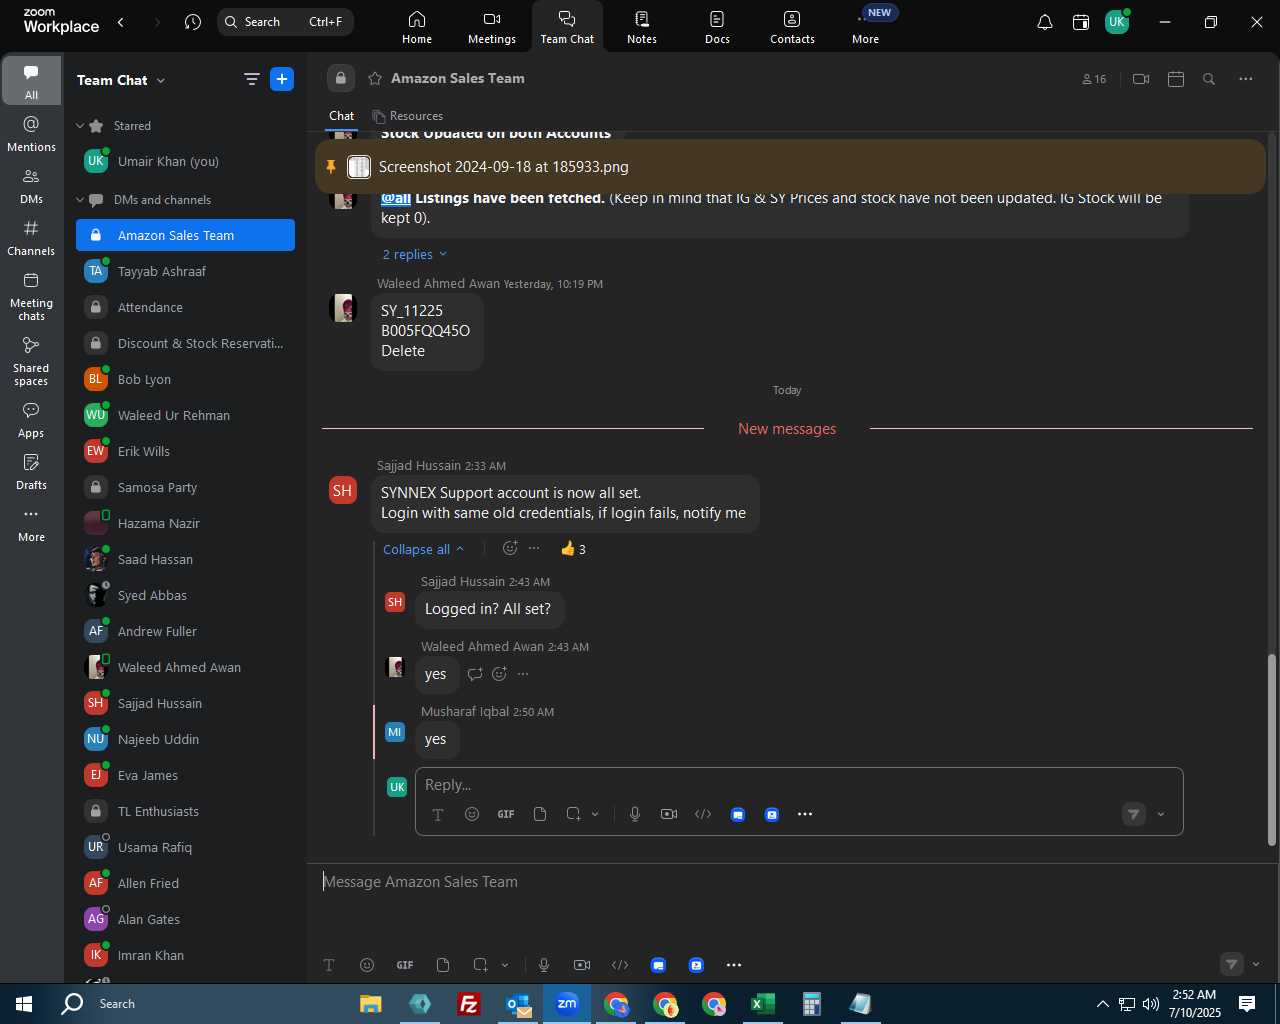Start a video meeting with channel
This screenshot has width=1280, height=1024.
tap(1141, 79)
